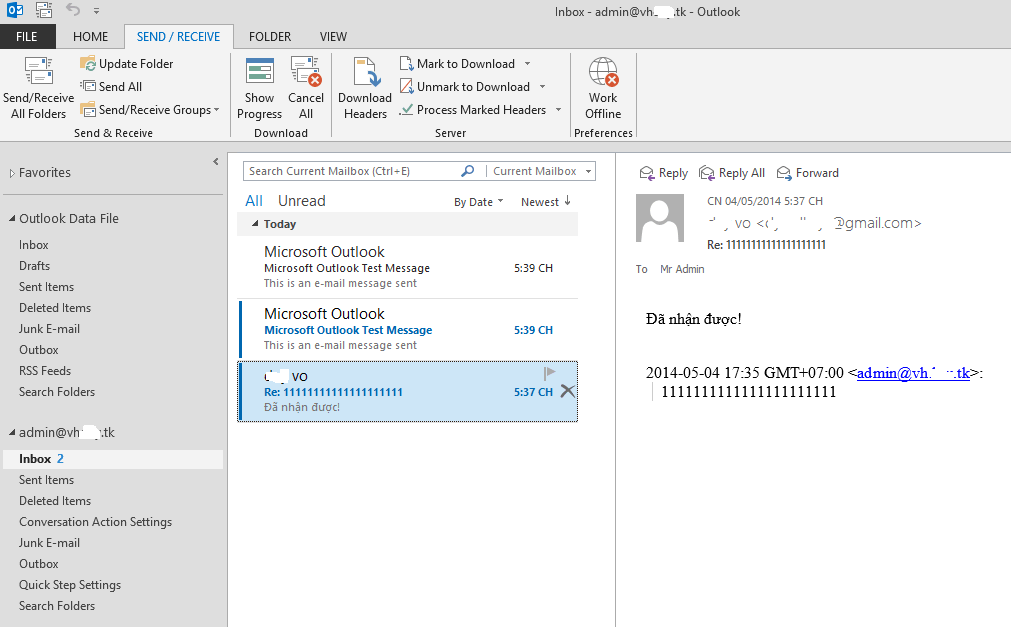This screenshot has width=1011, height=627.
Task: Open the By Date sort dropdown
Action: [x=478, y=202]
